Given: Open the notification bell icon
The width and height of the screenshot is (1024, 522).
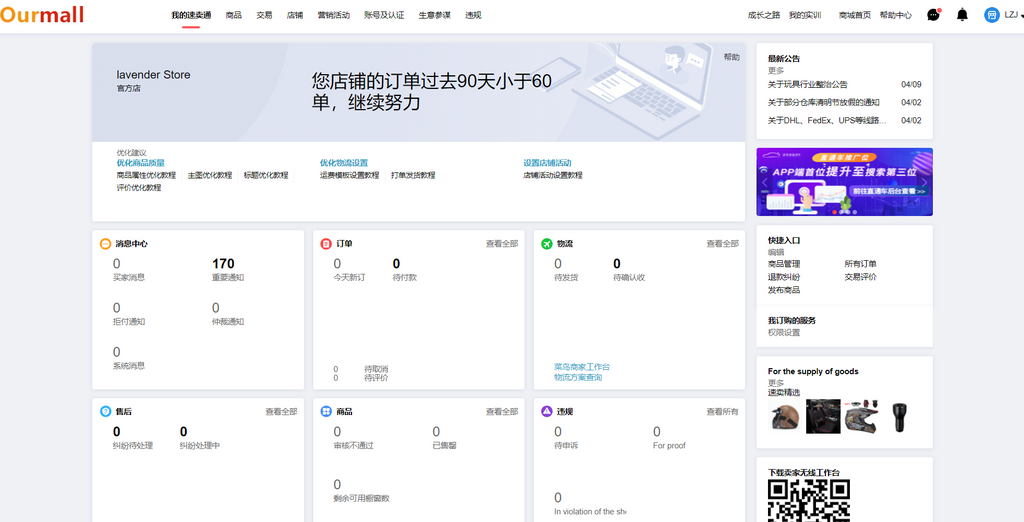Looking at the screenshot, I should click(962, 14).
